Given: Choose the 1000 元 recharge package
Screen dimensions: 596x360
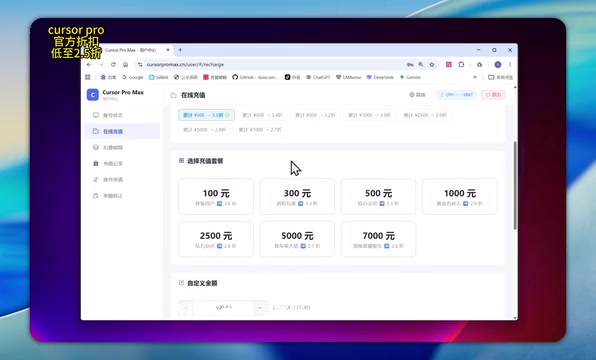Looking at the screenshot, I should (x=460, y=197).
